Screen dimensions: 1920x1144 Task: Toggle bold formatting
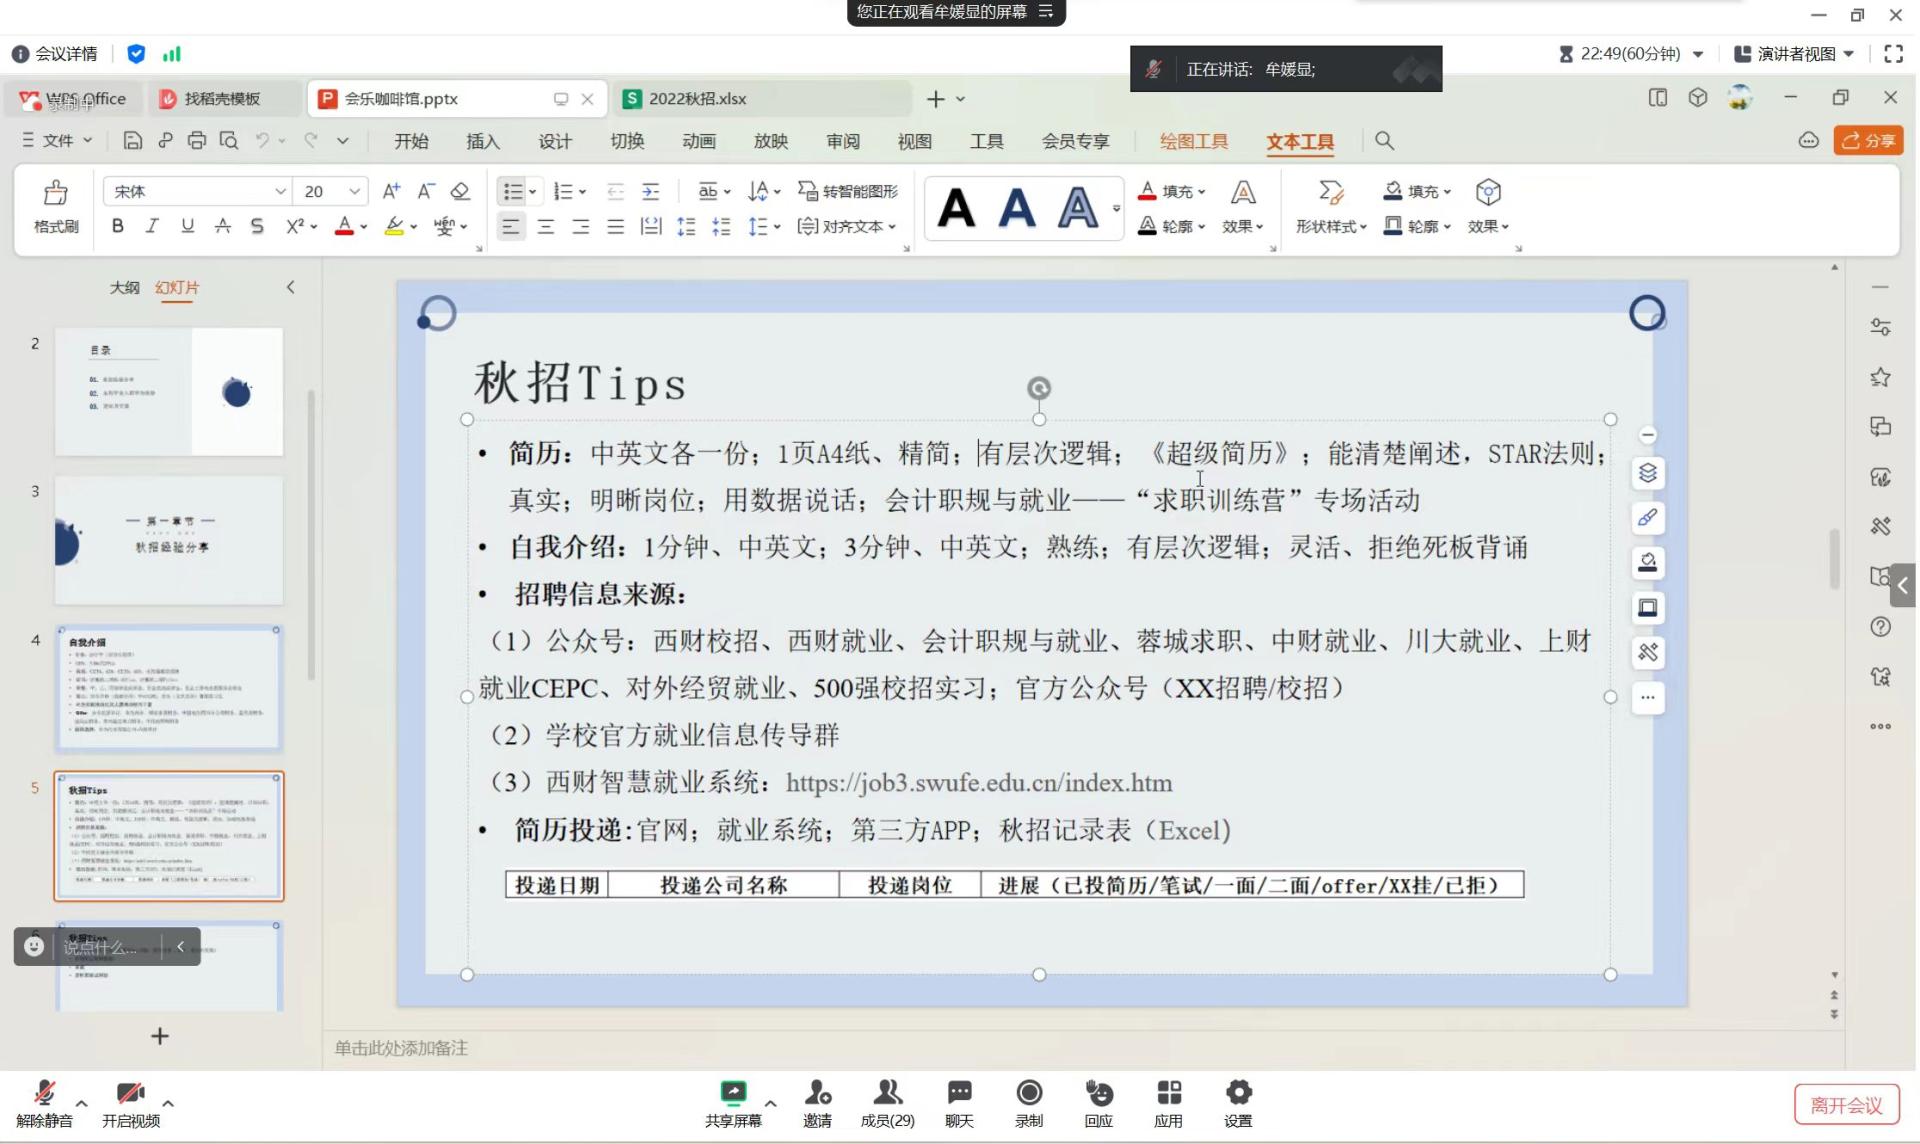coord(118,226)
